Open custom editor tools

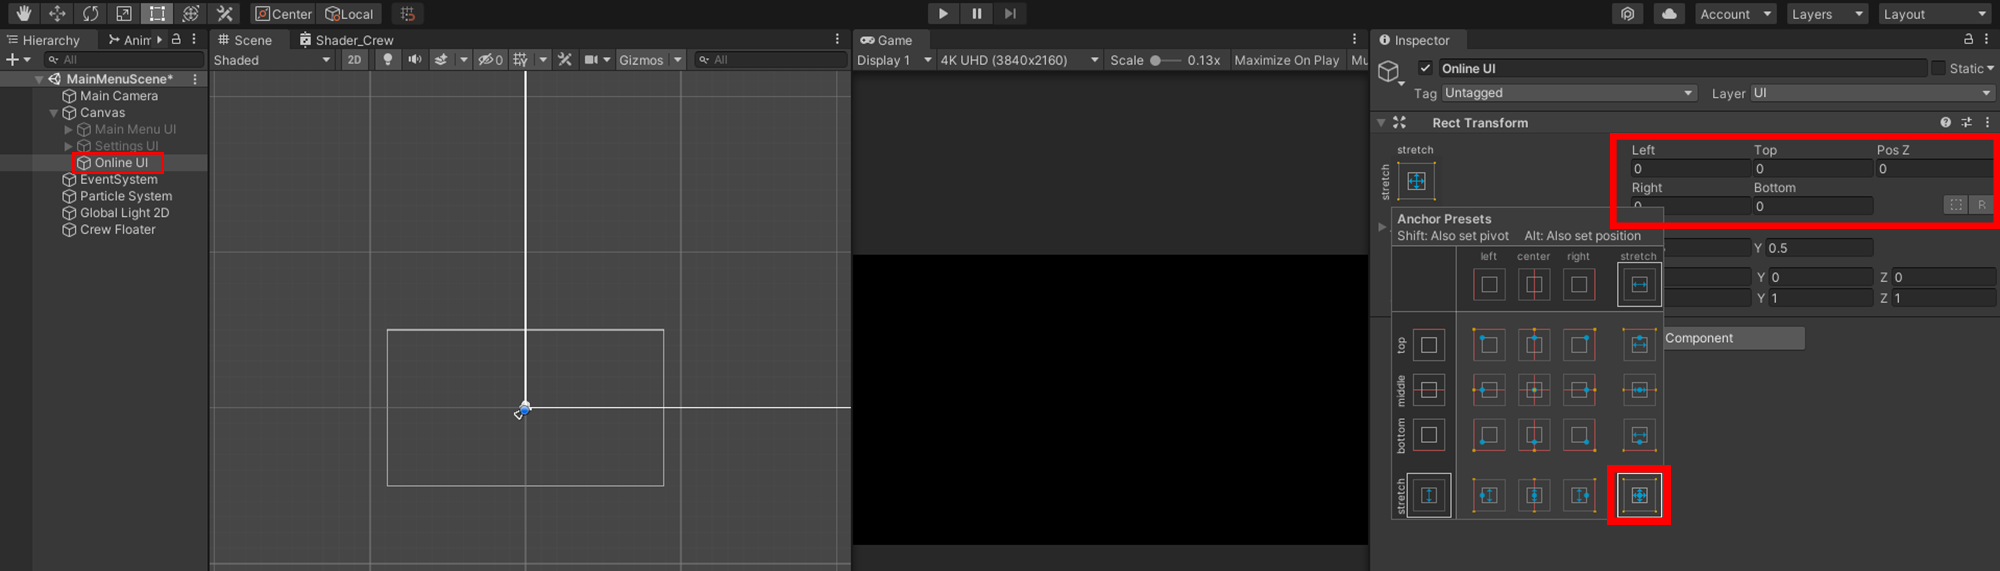tap(224, 13)
